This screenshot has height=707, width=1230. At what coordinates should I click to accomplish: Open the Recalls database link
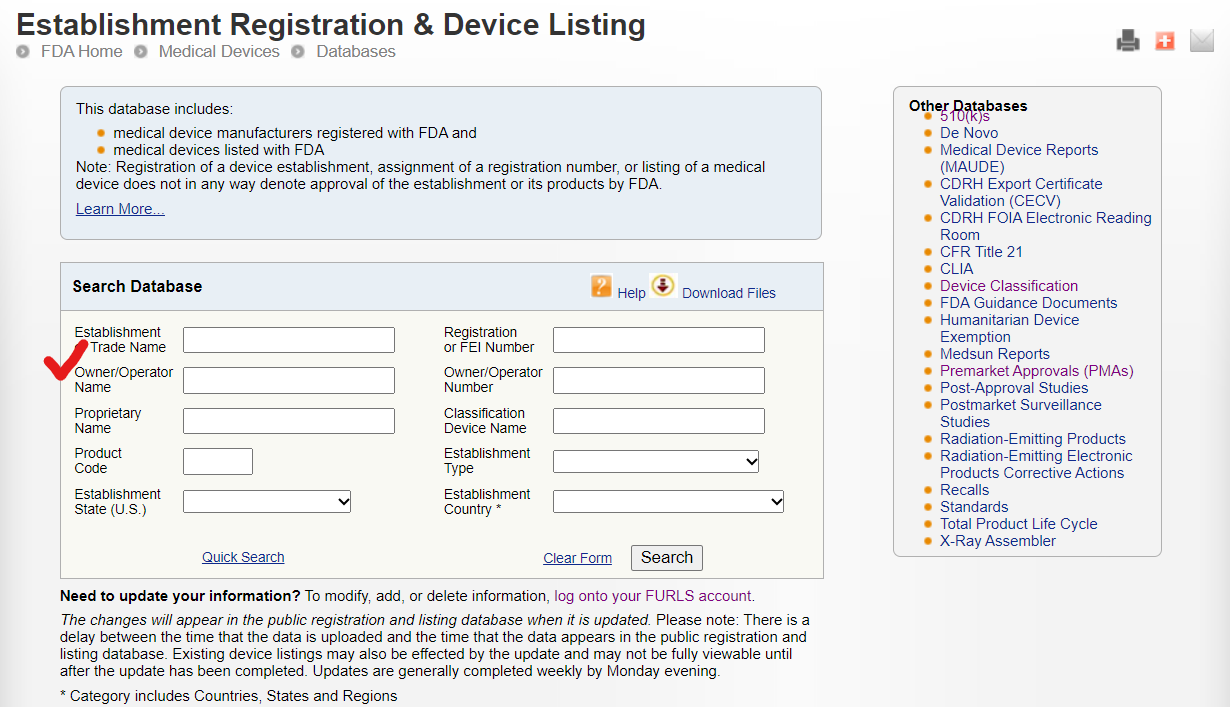964,490
